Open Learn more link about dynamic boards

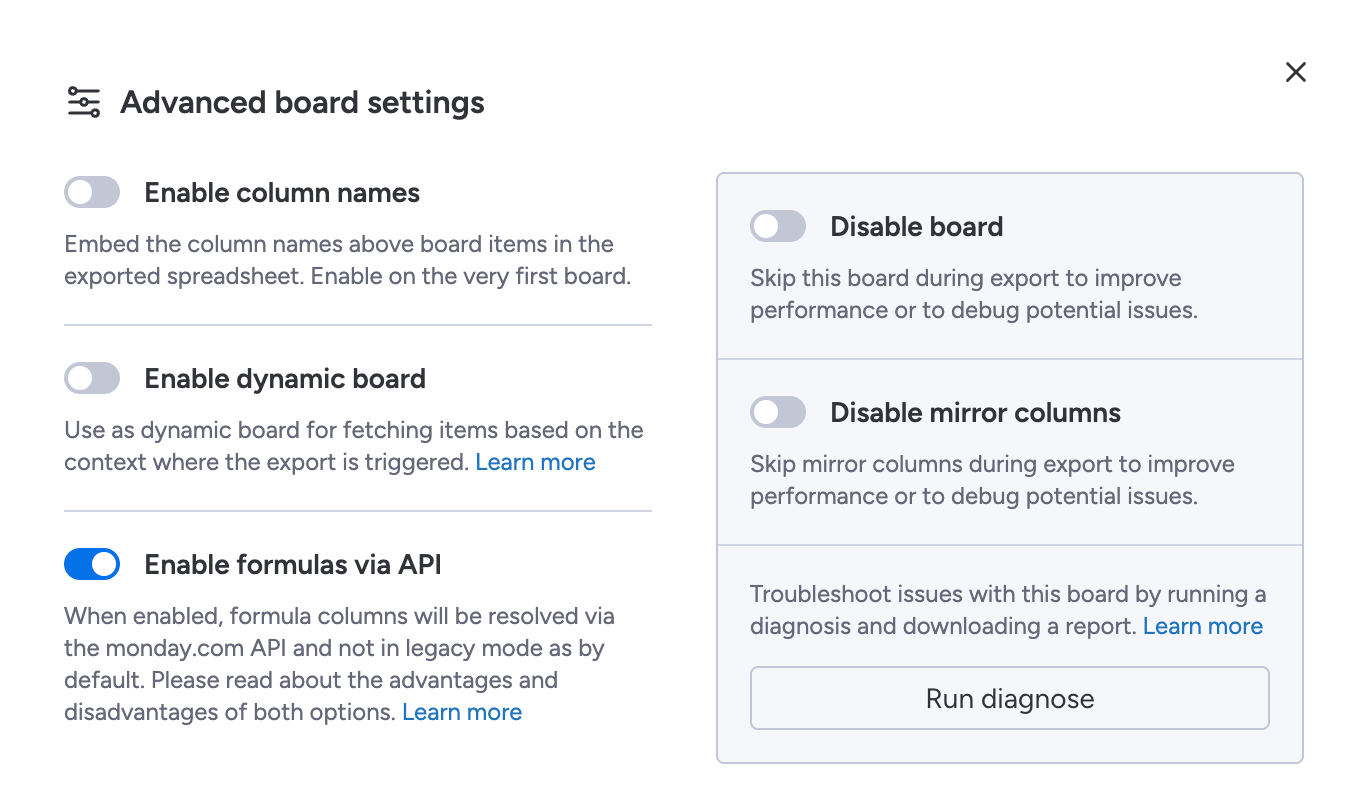pyautogui.click(x=535, y=462)
